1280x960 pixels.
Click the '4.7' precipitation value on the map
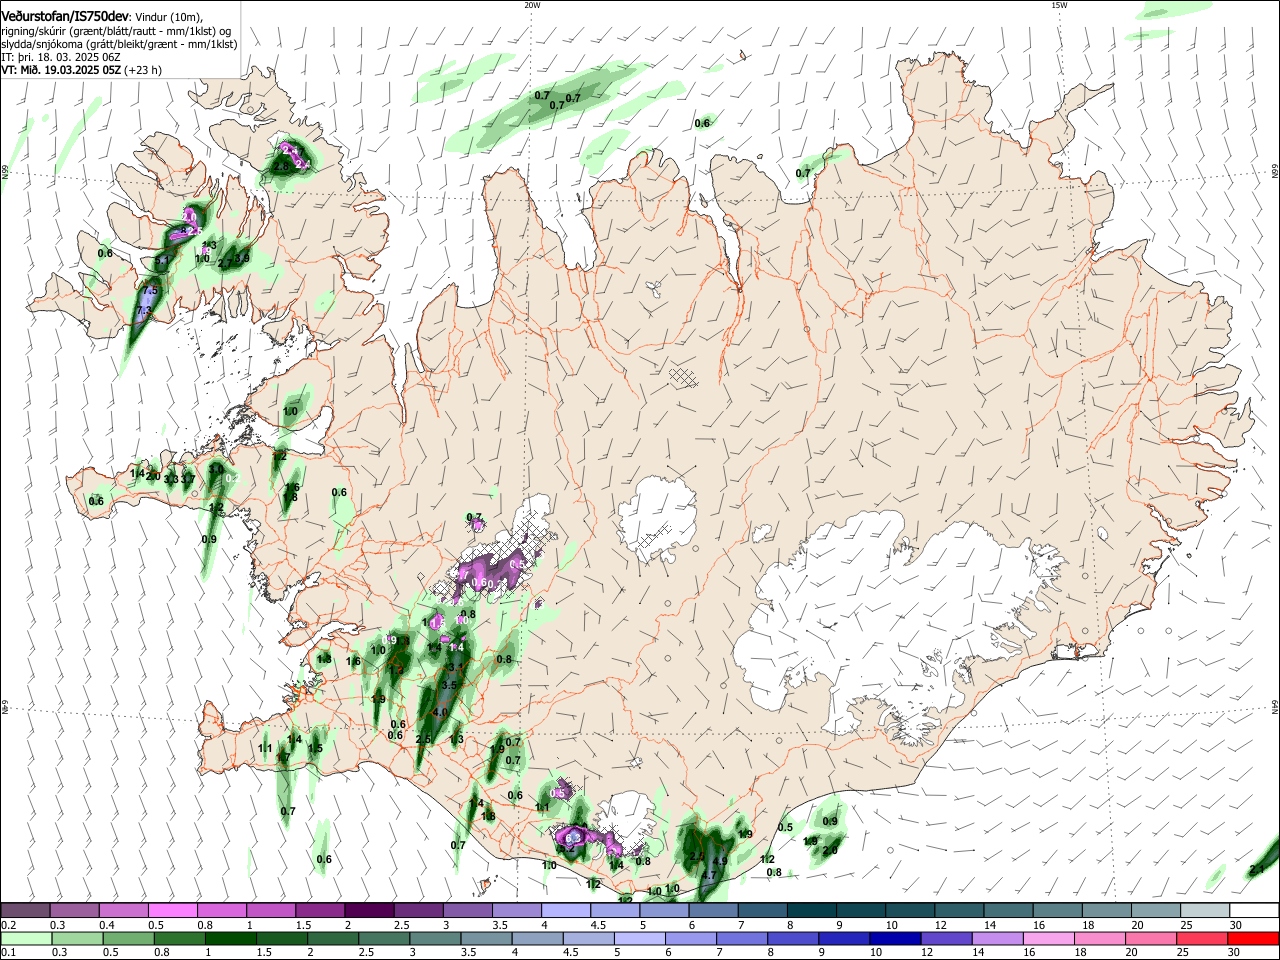coord(710,874)
